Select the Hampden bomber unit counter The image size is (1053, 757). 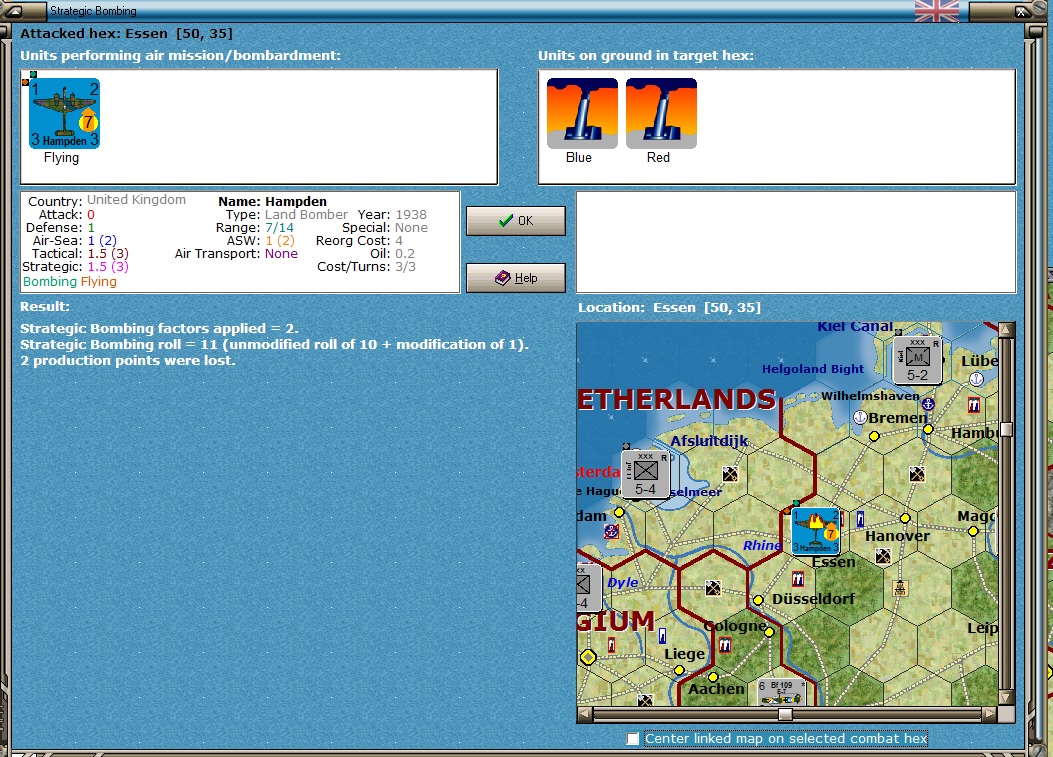64,113
